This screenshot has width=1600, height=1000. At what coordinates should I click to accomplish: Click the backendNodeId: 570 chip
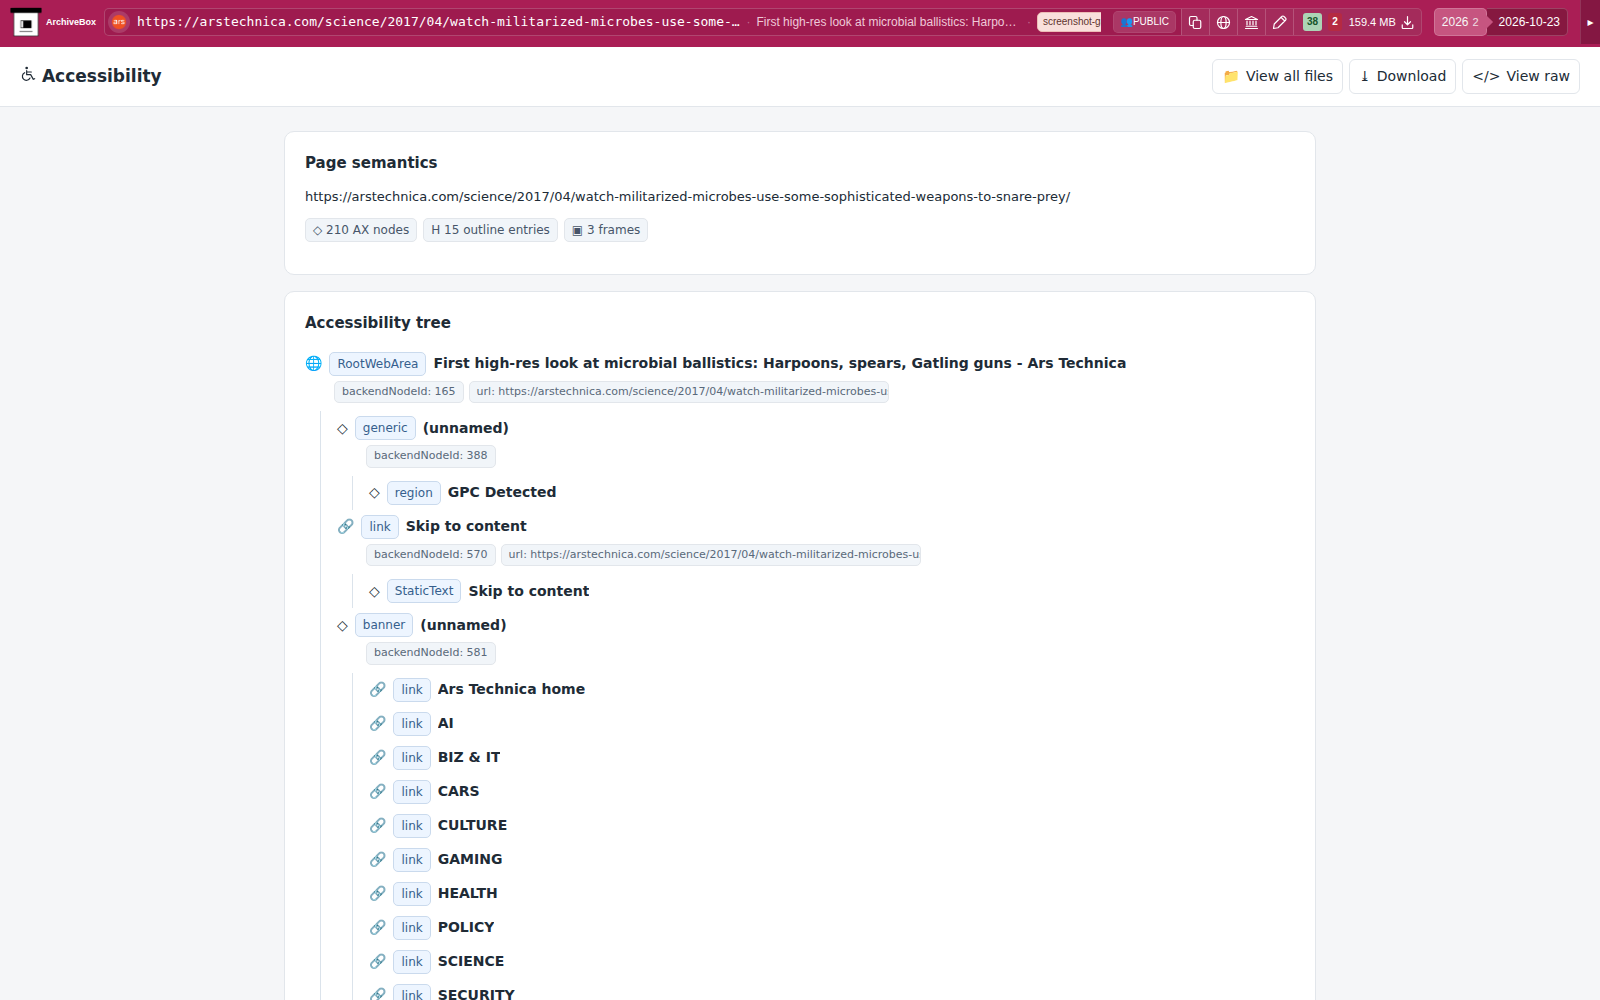point(430,555)
